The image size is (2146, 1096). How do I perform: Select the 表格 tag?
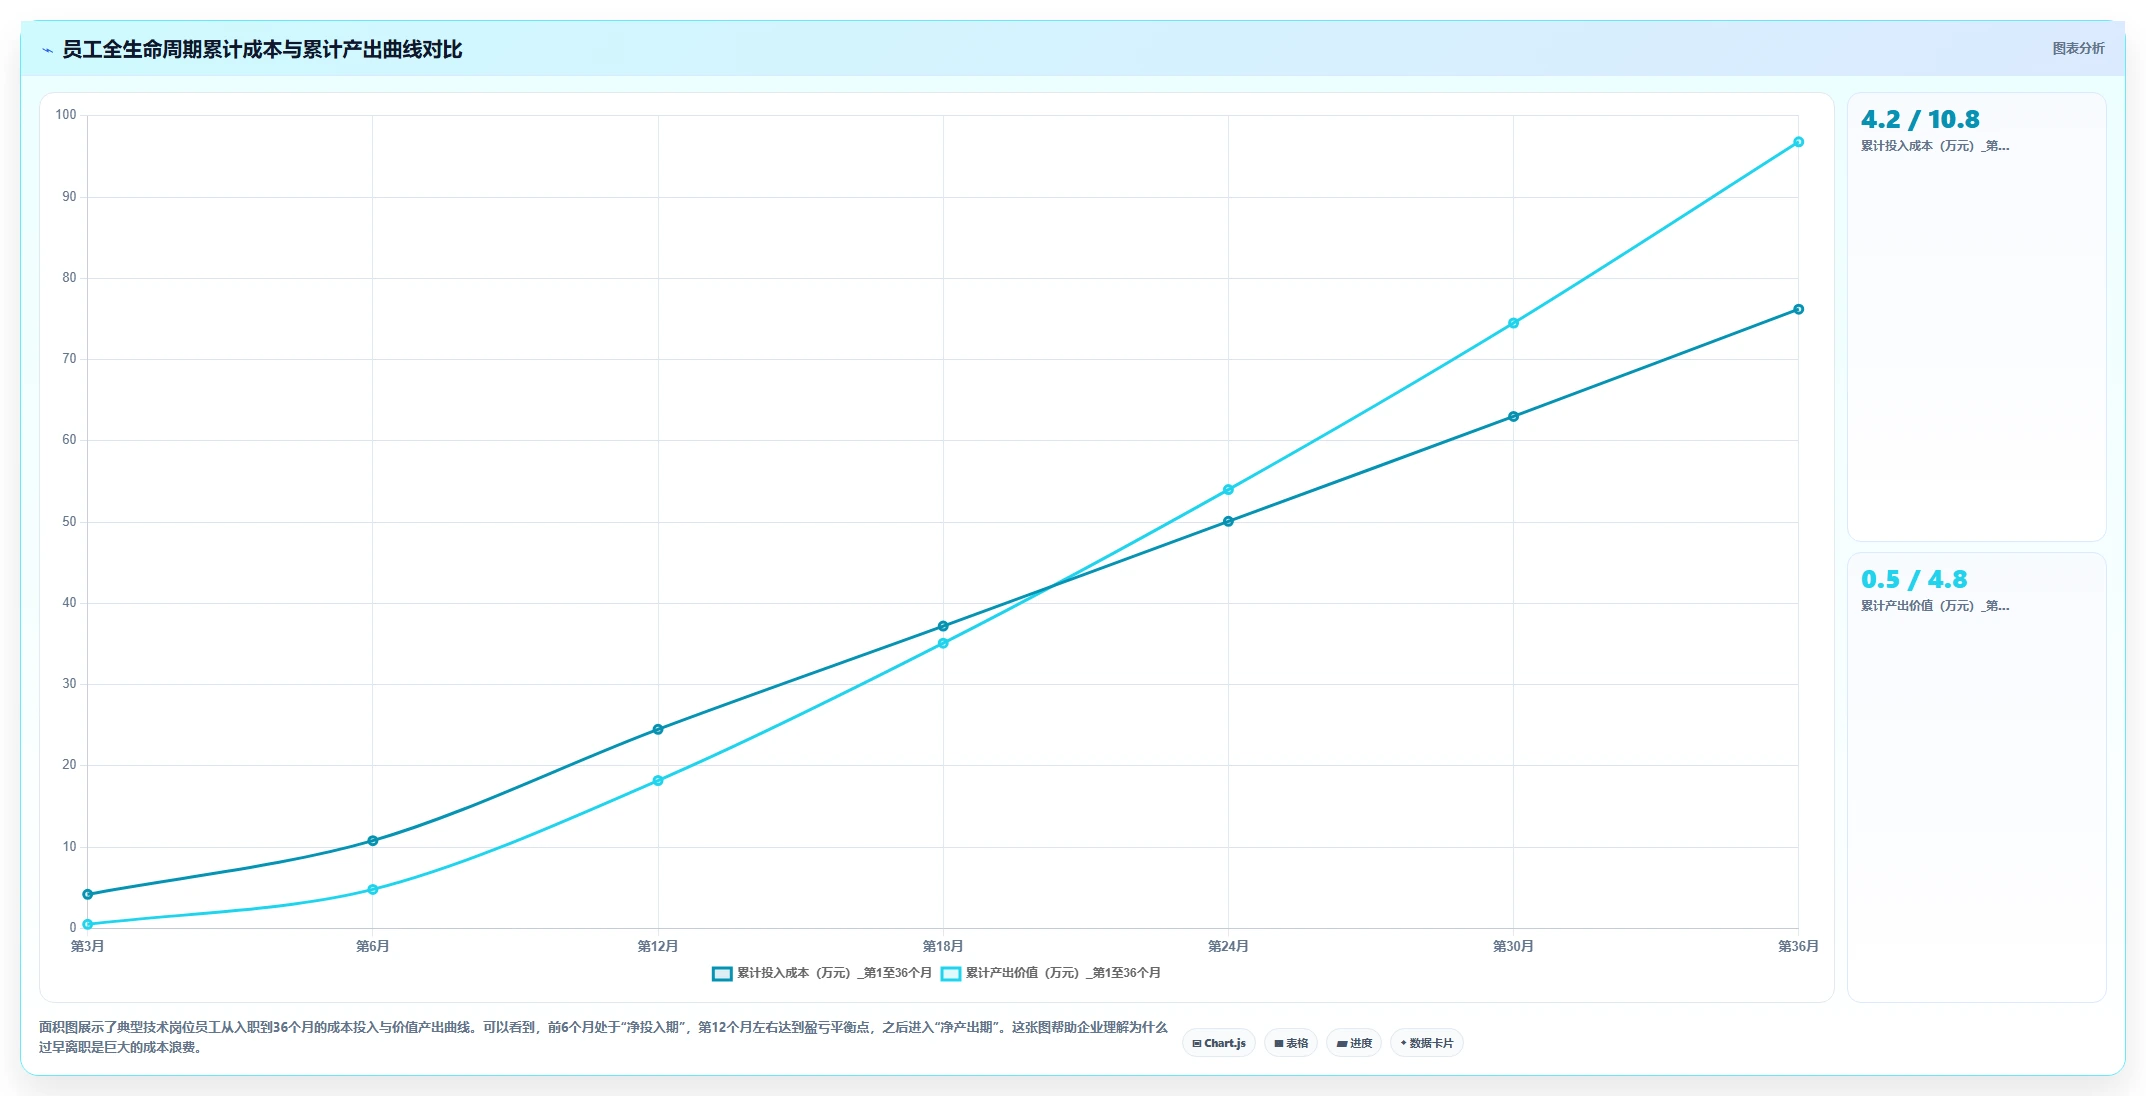[1291, 1043]
